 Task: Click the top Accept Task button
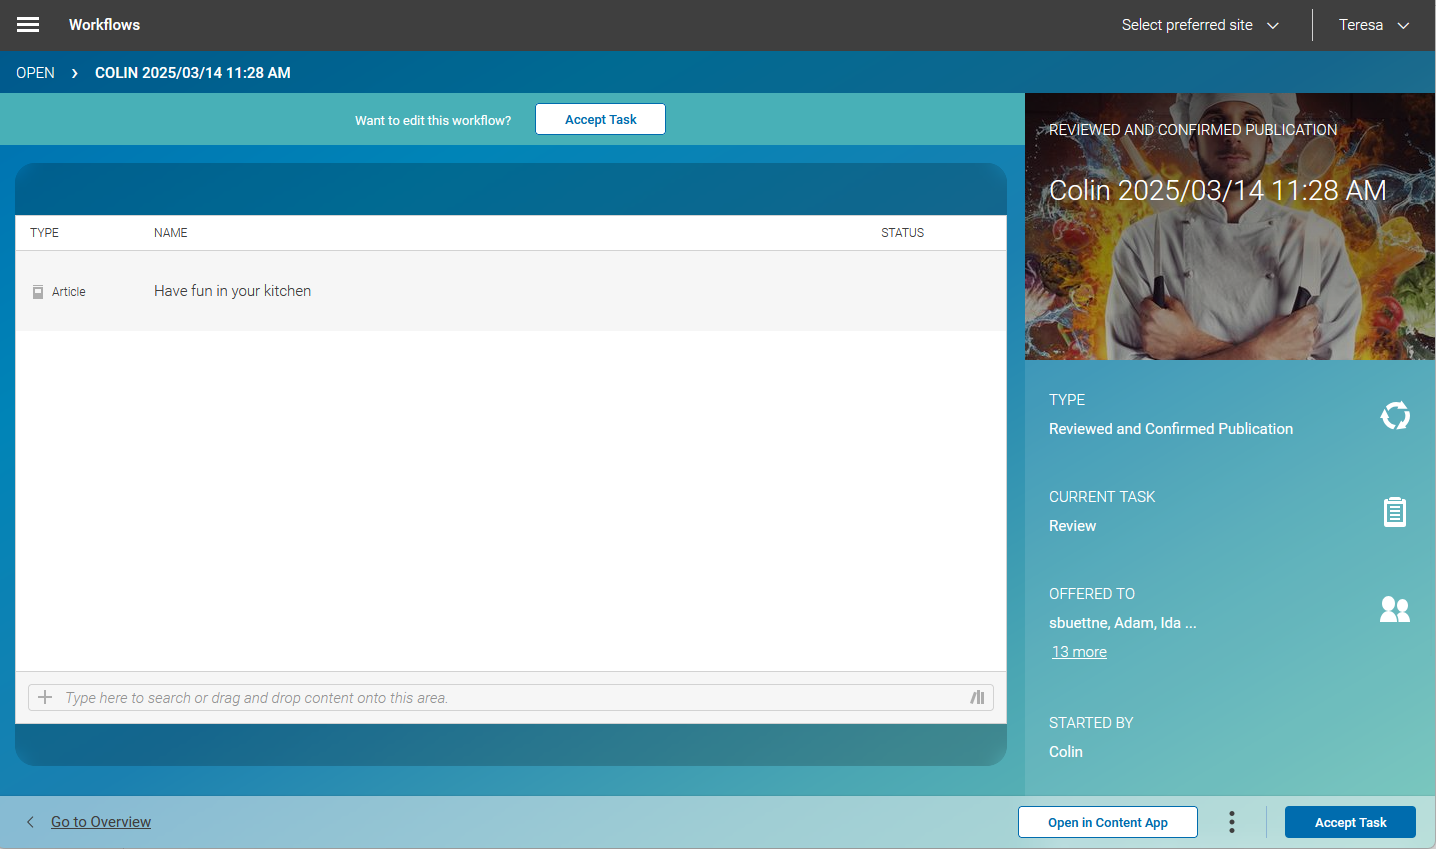tap(600, 119)
